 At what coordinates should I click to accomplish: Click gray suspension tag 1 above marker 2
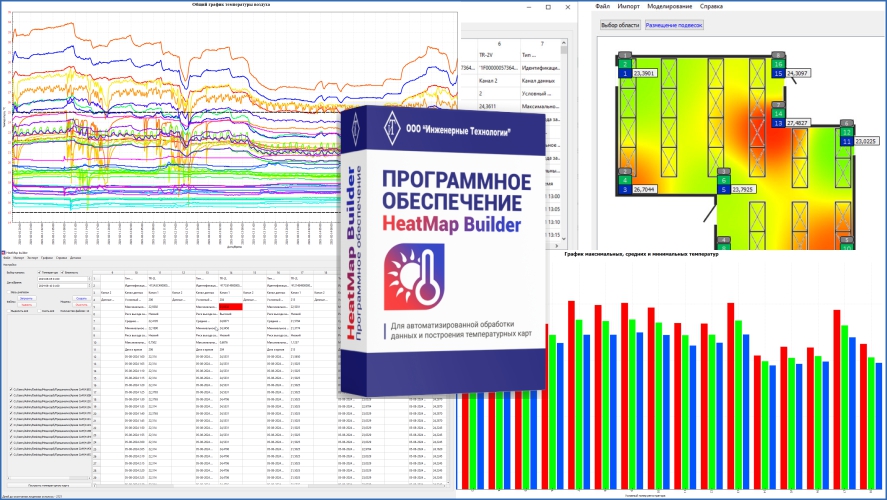(x=625, y=55)
